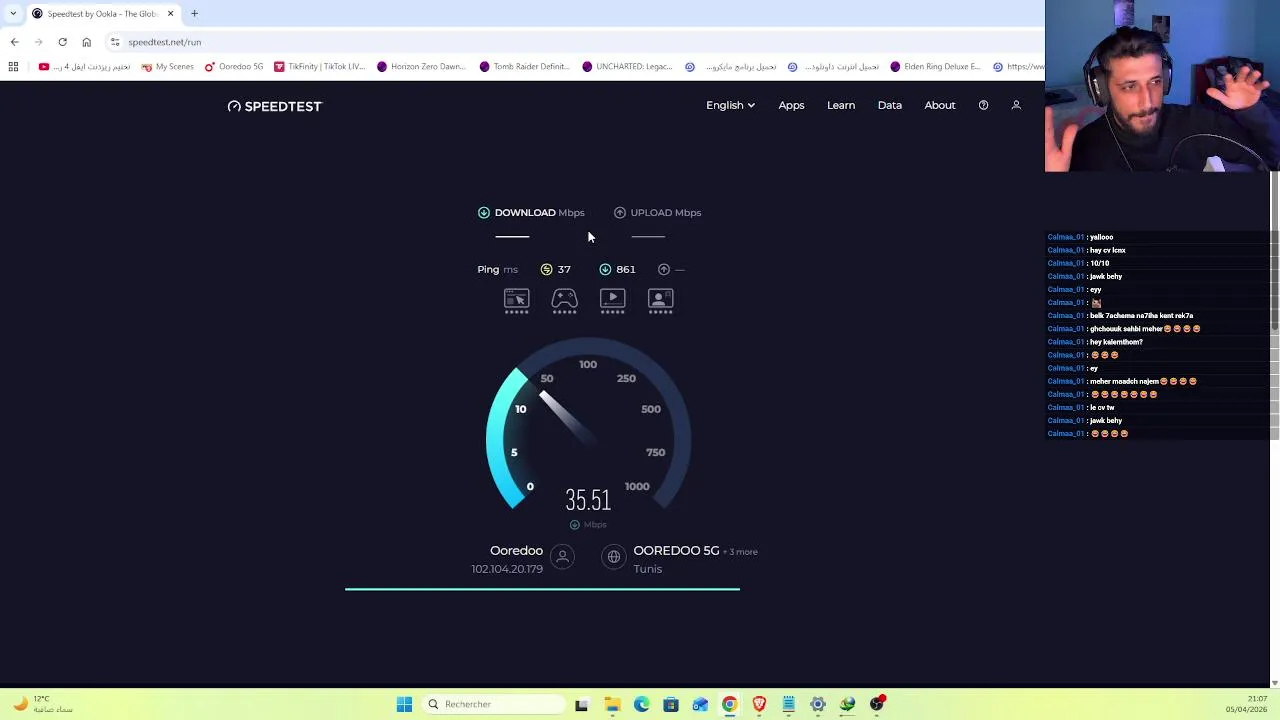
Task: Click the idle ping latency icon
Action: pyautogui.click(x=546, y=269)
